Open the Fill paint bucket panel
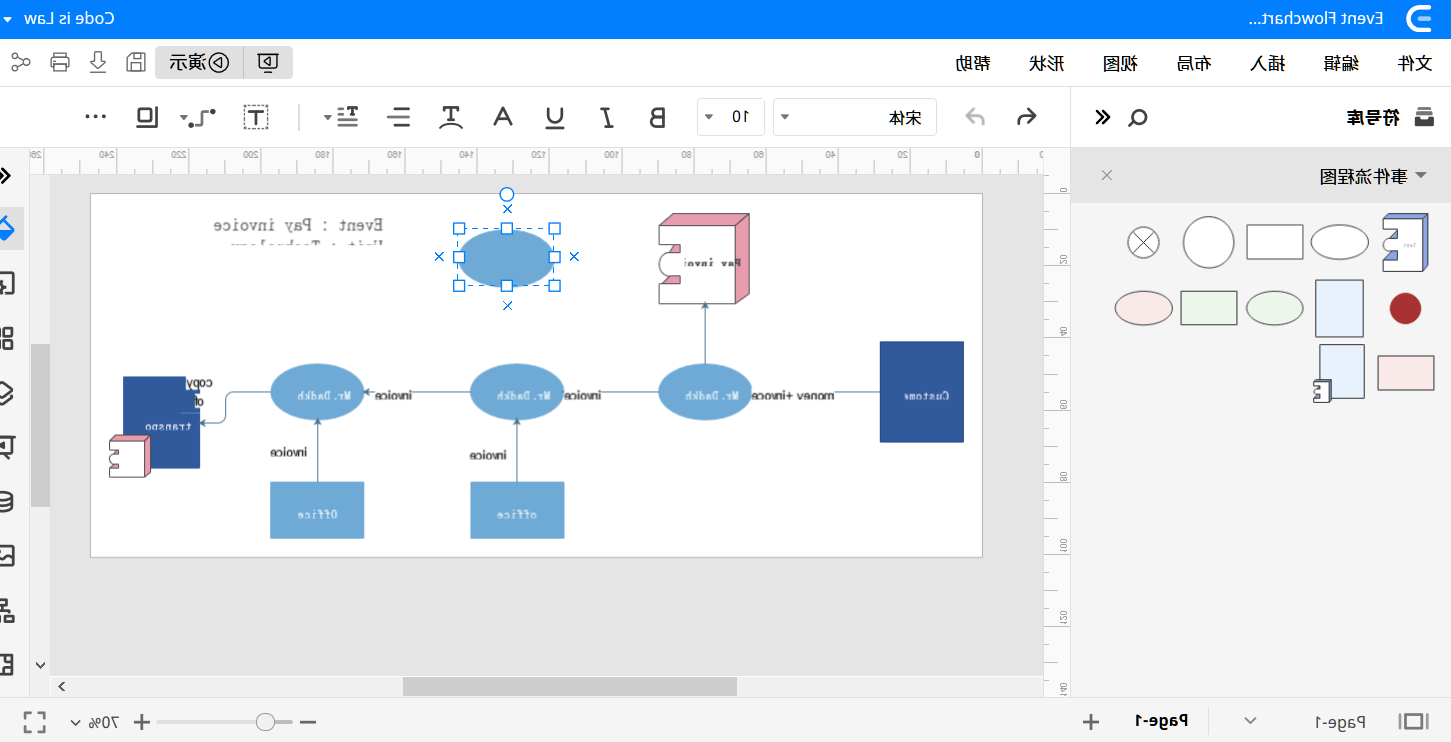The width and height of the screenshot is (1451, 742). click(x=6, y=228)
